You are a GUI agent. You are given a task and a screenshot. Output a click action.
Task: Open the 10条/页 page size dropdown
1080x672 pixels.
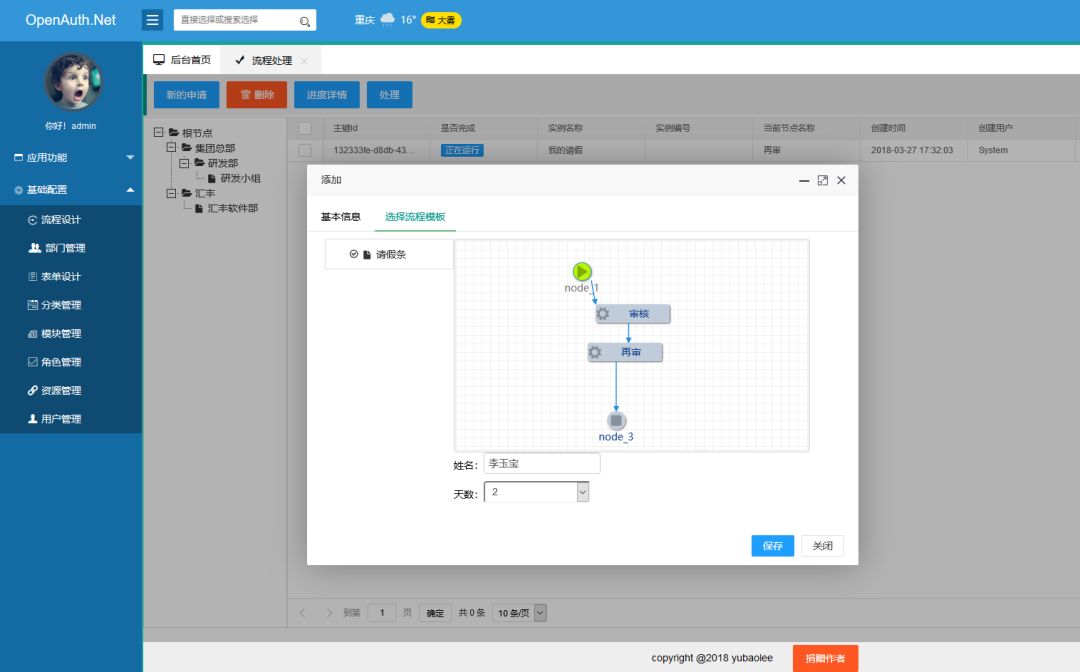pyautogui.click(x=519, y=612)
